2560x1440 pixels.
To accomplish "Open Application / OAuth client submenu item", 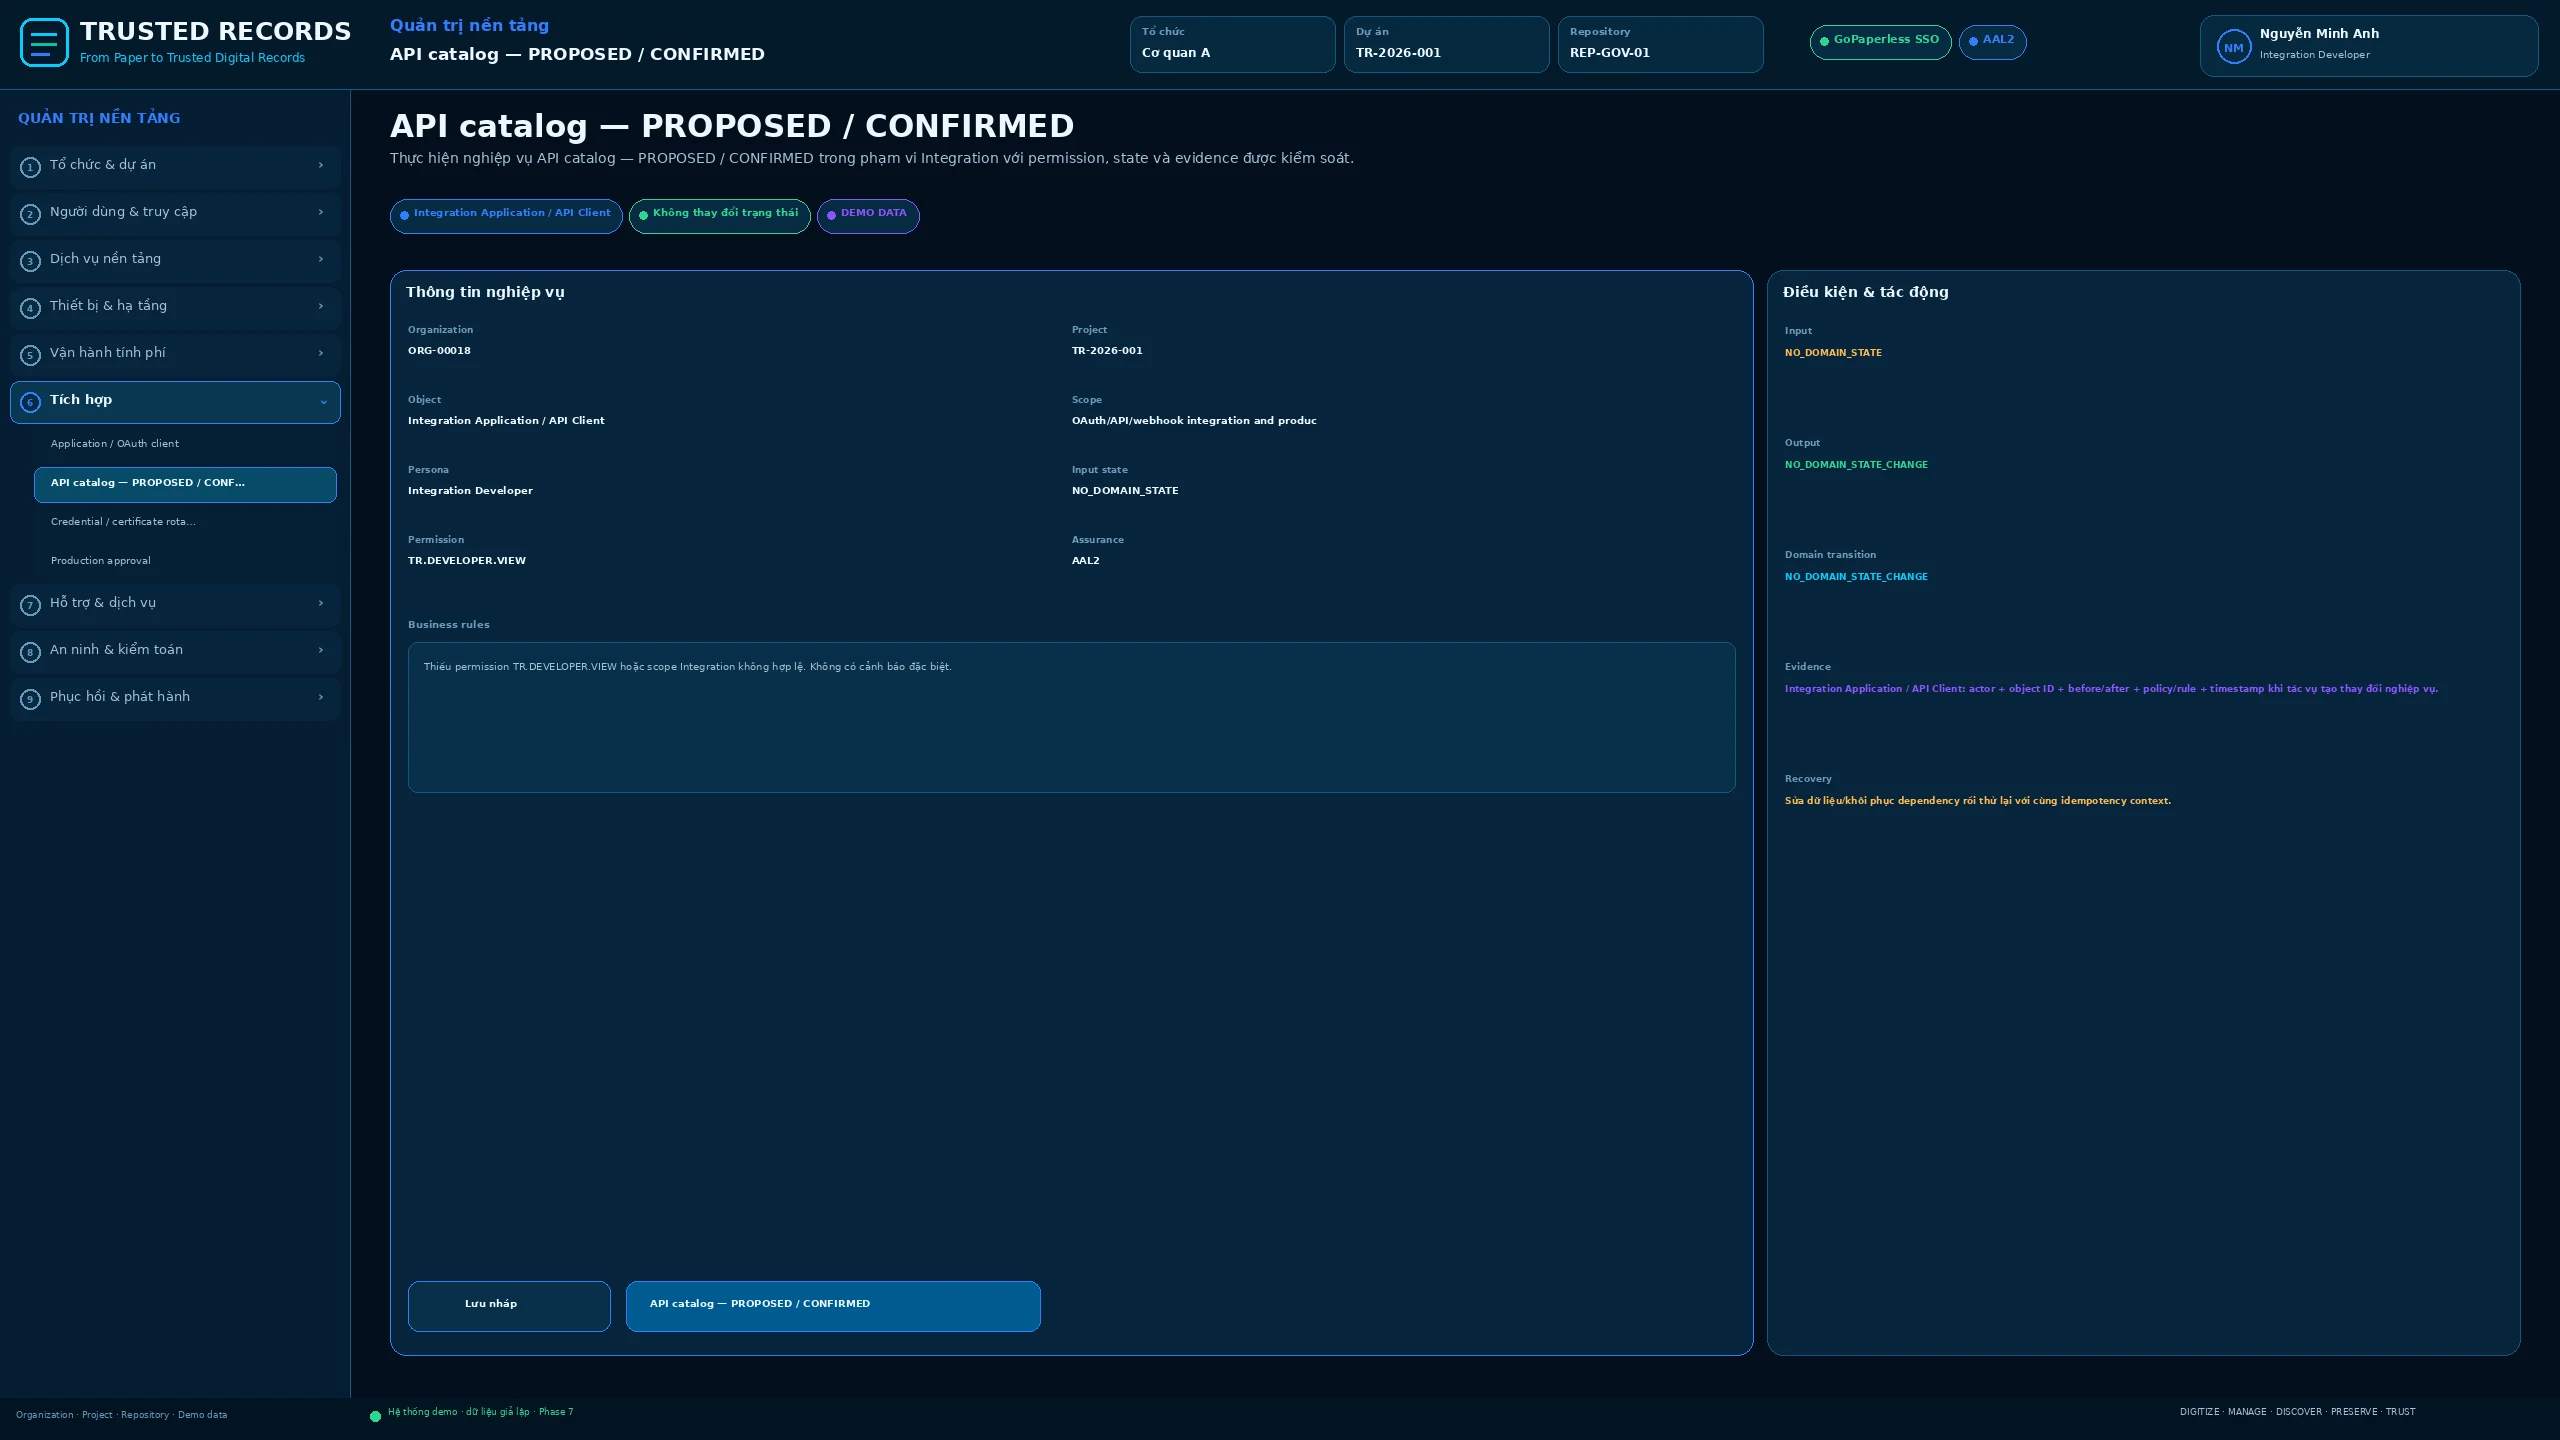I will 185,444.
